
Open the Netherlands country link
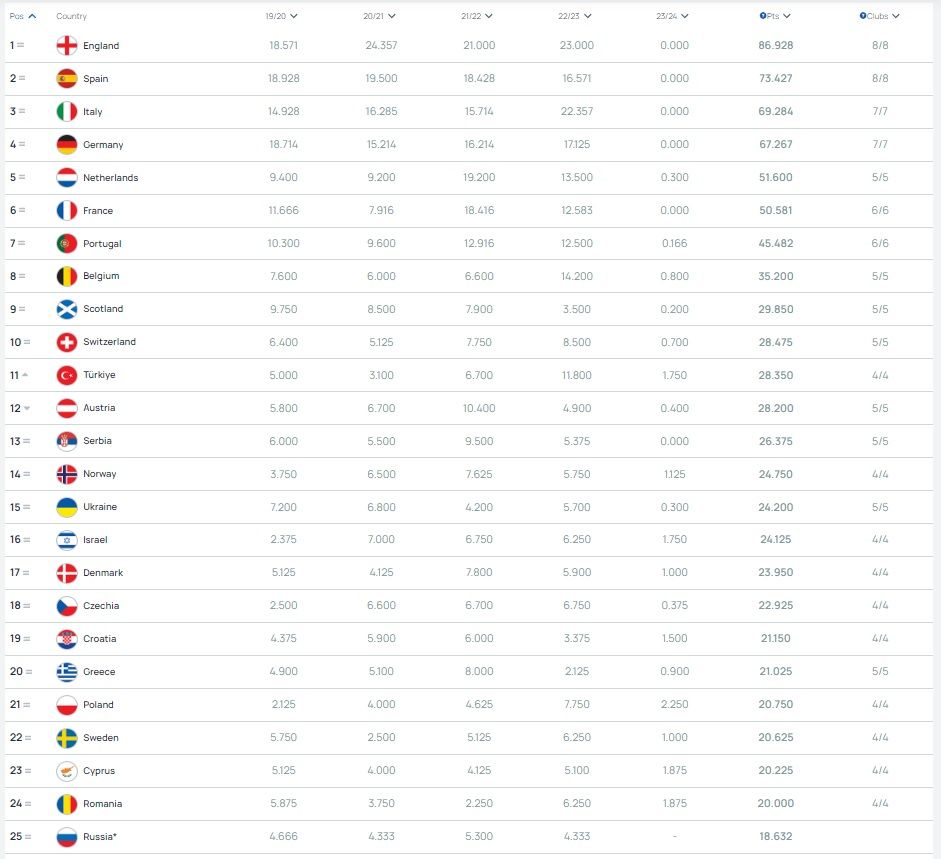(x=110, y=178)
